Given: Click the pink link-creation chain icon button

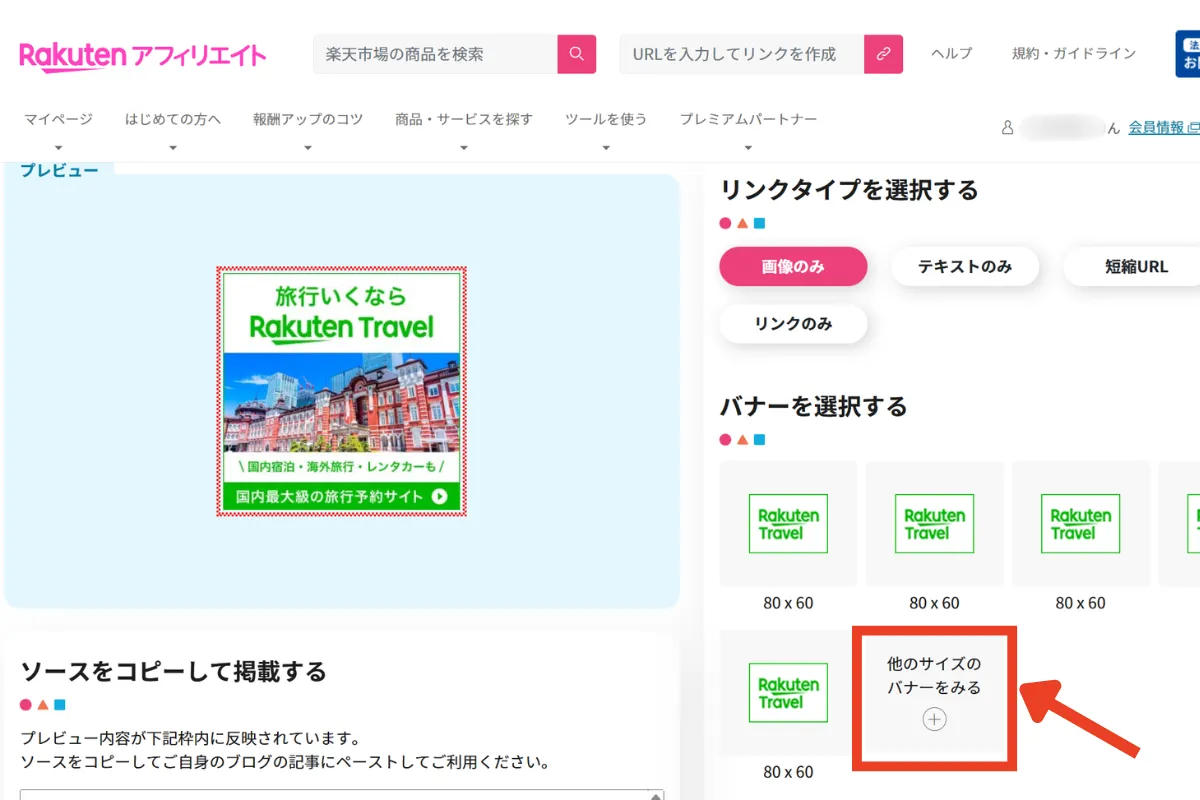Looking at the screenshot, I should click(x=883, y=54).
